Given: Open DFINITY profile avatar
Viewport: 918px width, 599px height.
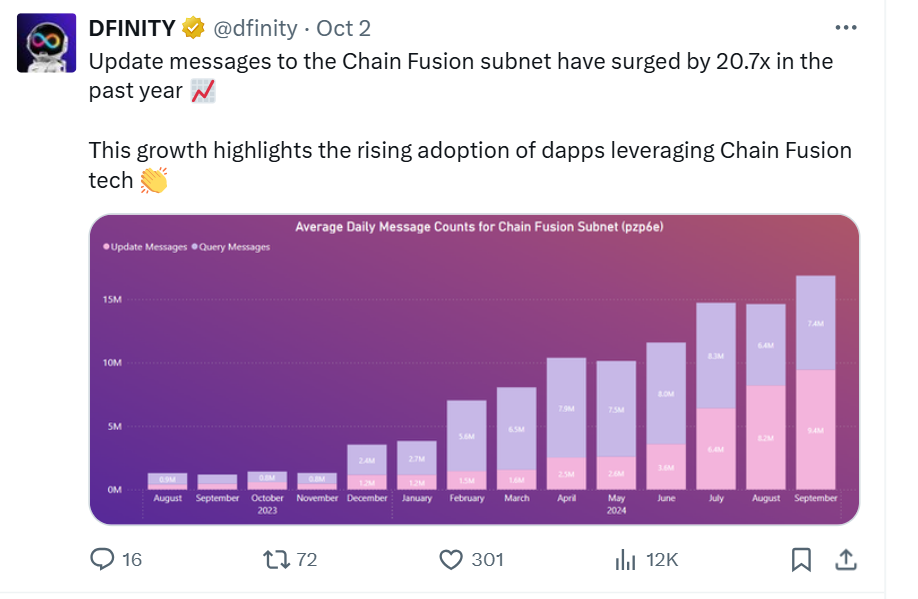Looking at the screenshot, I should click(47, 44).
